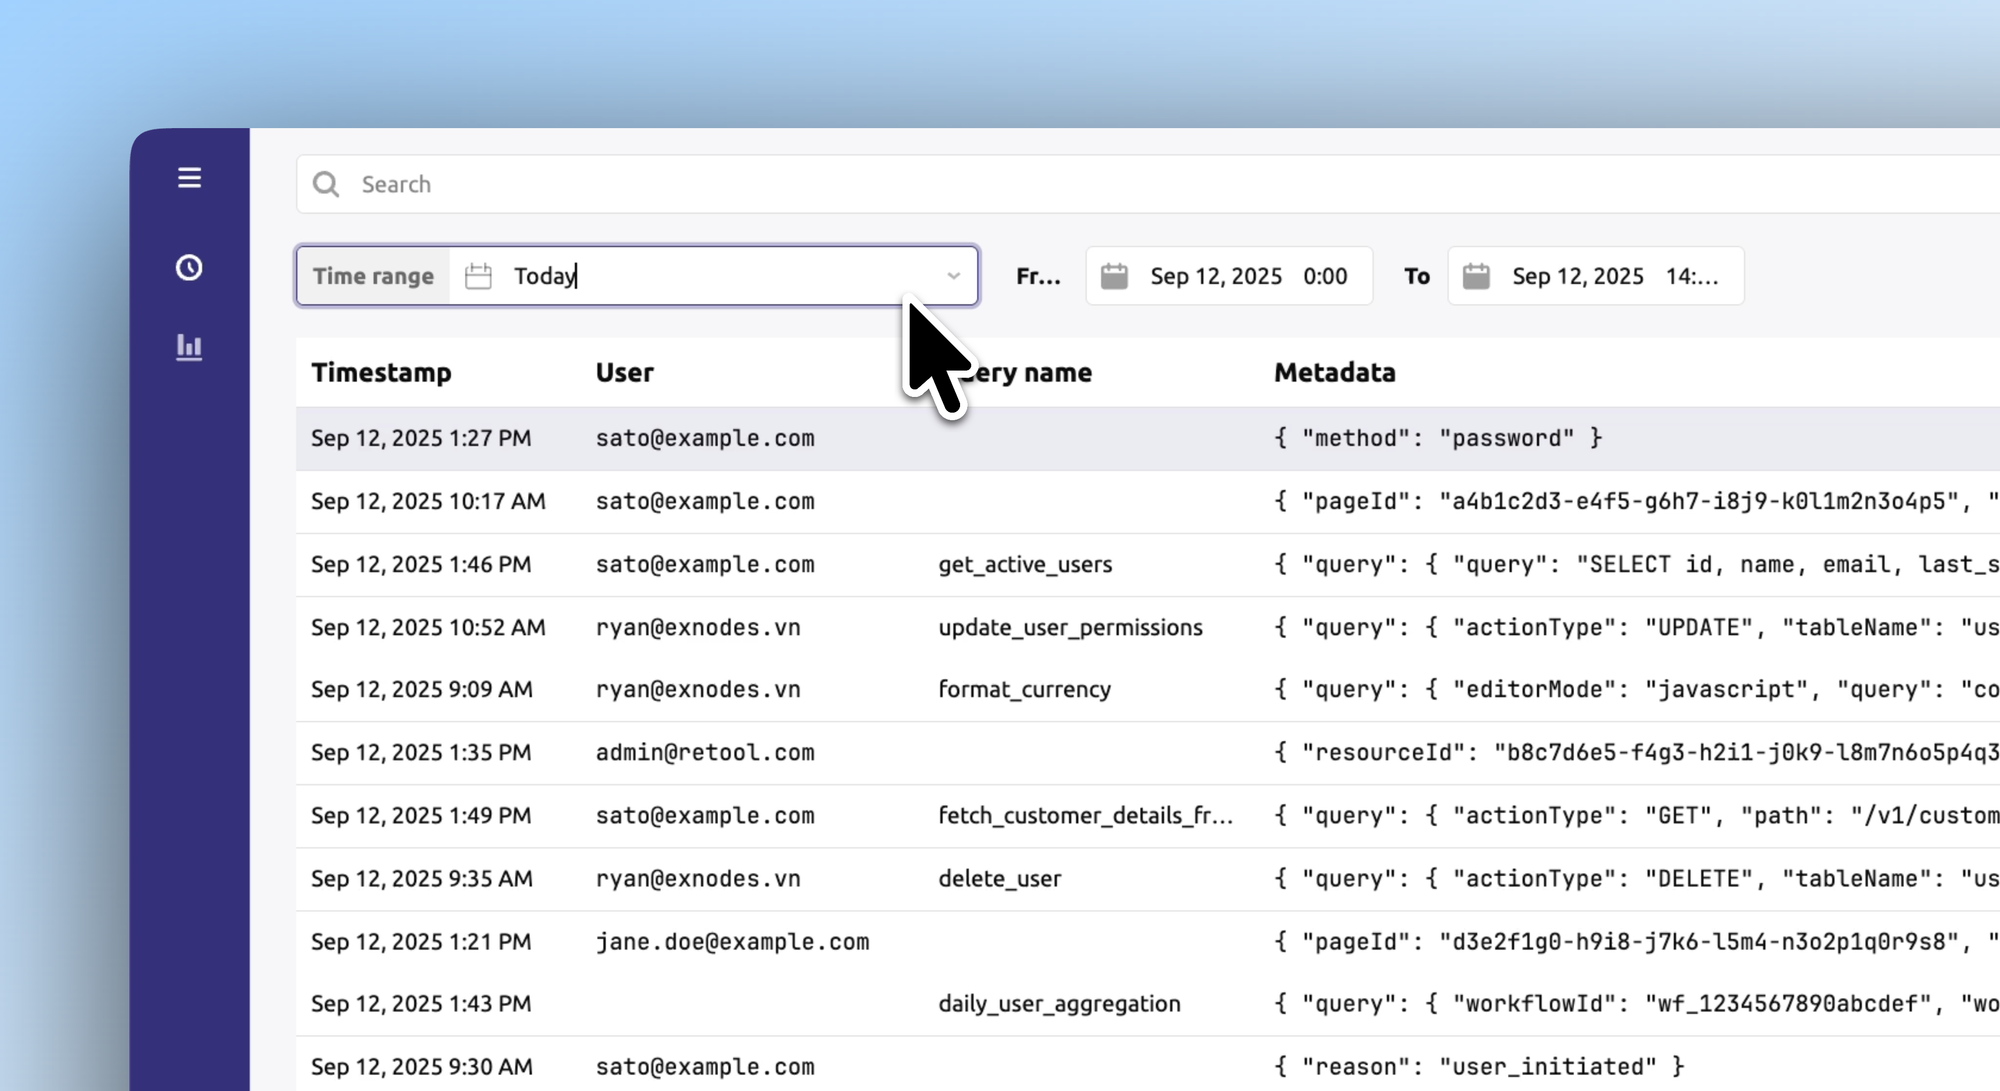Open the To date Sep 12, 2025 picker
Viewport: 2000px width, 1091px height.
(x=1577, y=276)
